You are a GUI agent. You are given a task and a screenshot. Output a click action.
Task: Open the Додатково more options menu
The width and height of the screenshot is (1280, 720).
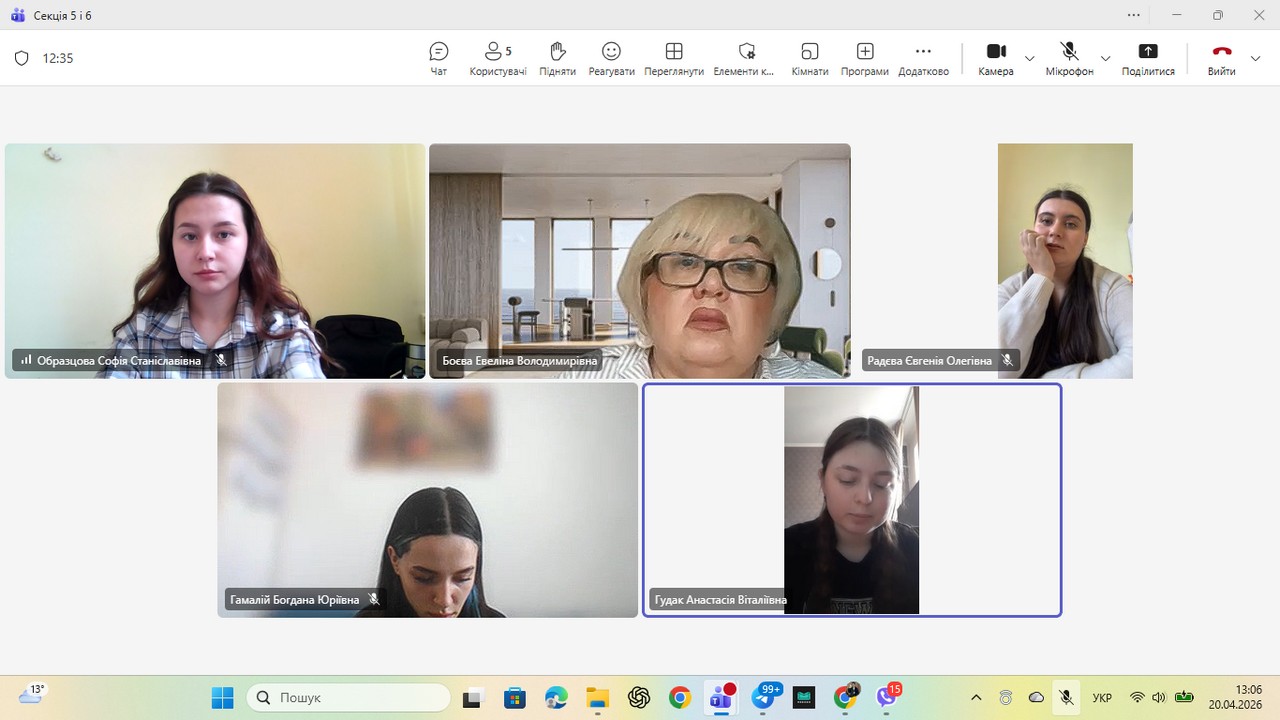[923, 58]
